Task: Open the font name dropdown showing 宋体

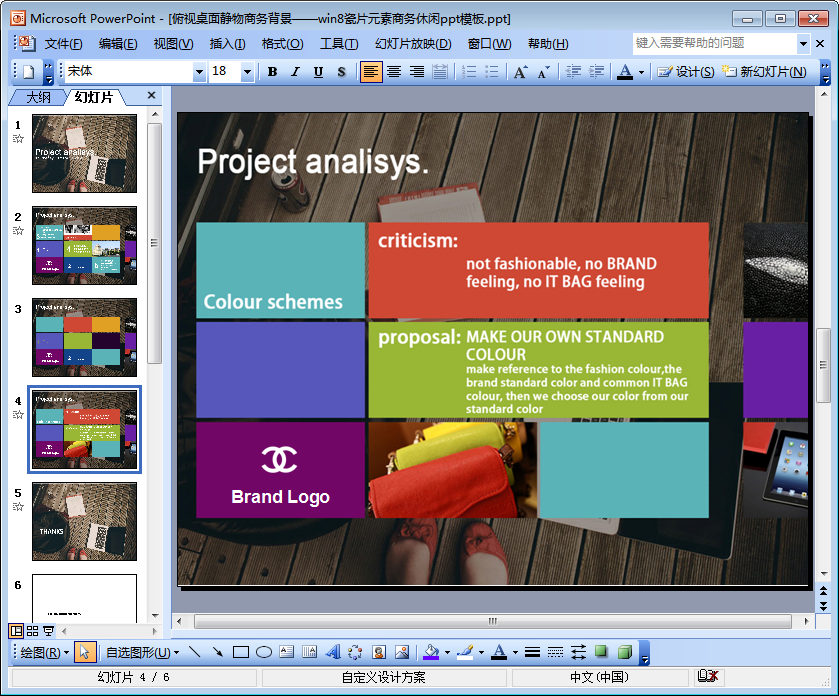Action: pos(199,72)
